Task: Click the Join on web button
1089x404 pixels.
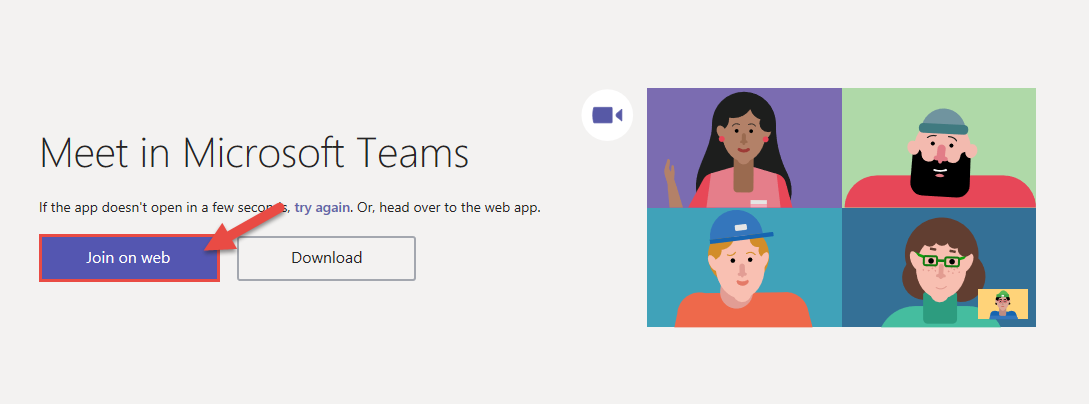Action: point(129,258)
